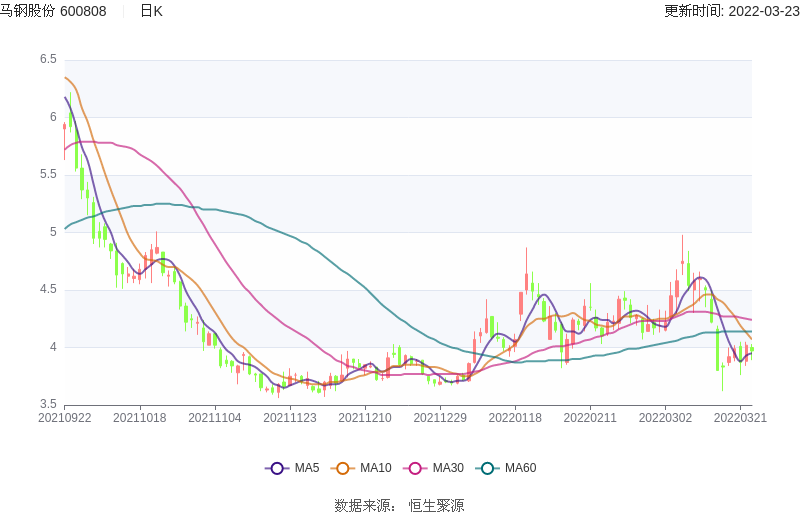Click the teal MA60 legend circle marker
The width and height of the screenshot is (800, 517).
[488, 468]
